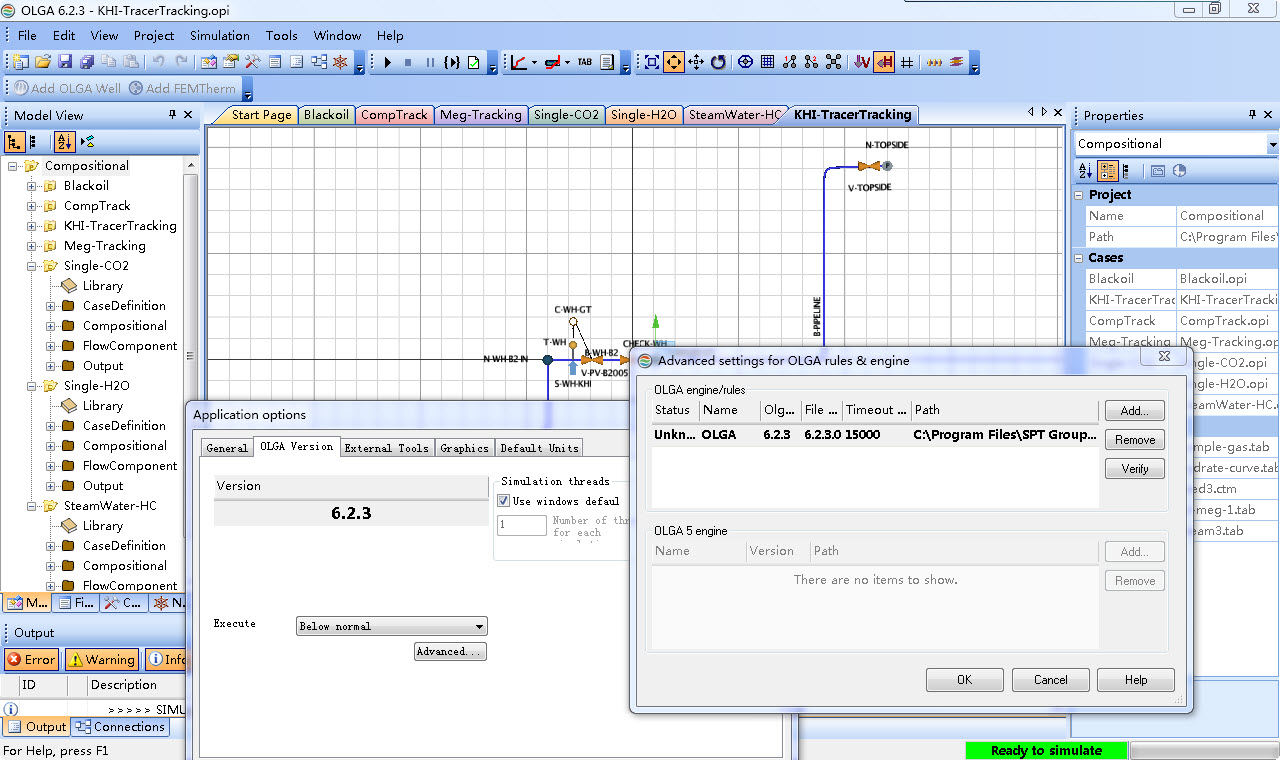Viewport: 1280px width, 760px height.
Task: Collapse the SteamWater-HC tree node
Action: tap(32, 506)
